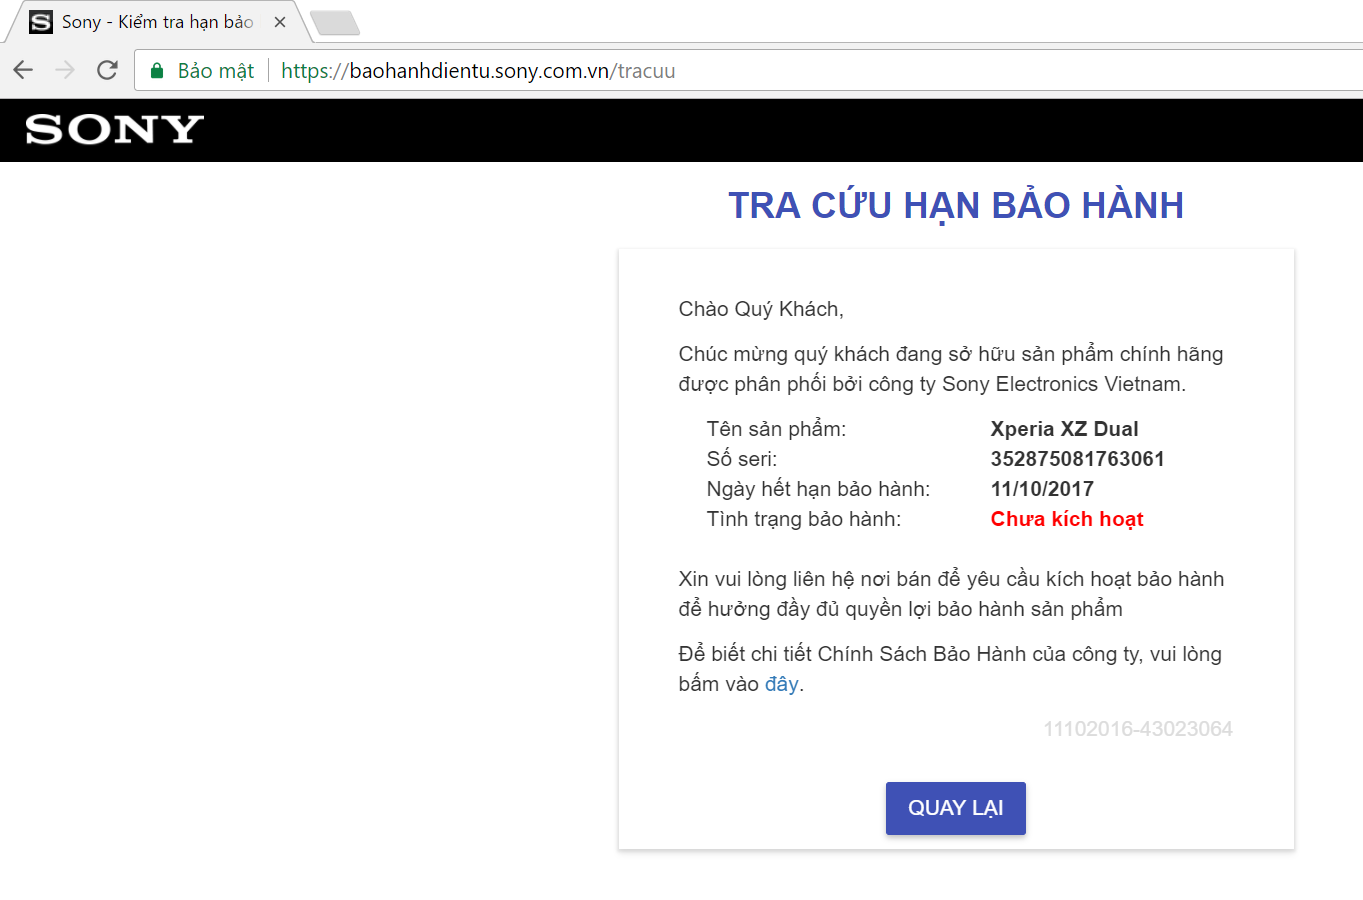Click the SONY logo in the header

[115, 129]
